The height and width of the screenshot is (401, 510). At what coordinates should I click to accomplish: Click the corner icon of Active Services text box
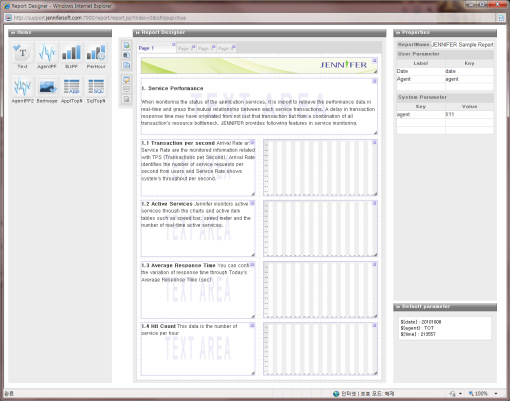(x=252, y=203)
